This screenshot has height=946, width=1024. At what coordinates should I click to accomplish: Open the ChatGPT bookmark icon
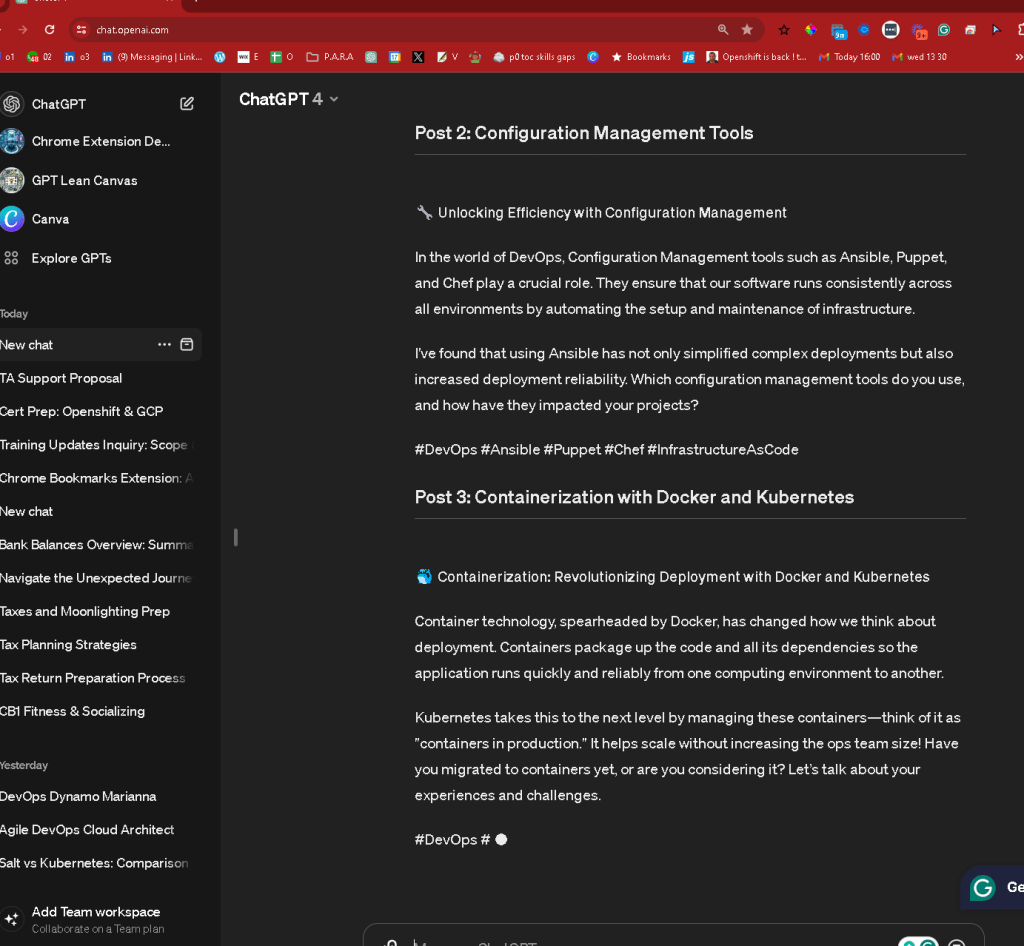coord(371,57)
